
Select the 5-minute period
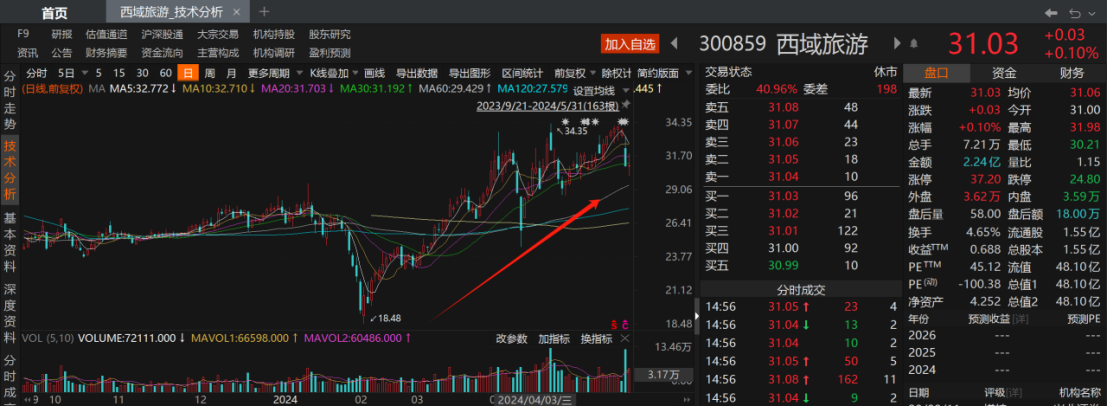pyautogui.click(x=99, y=73)
